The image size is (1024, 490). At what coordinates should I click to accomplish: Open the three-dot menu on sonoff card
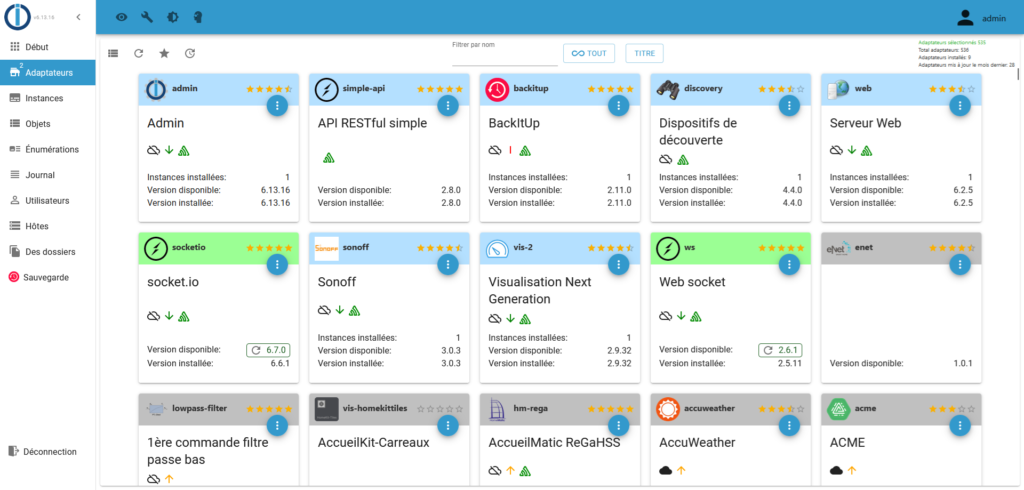point(447,265)
